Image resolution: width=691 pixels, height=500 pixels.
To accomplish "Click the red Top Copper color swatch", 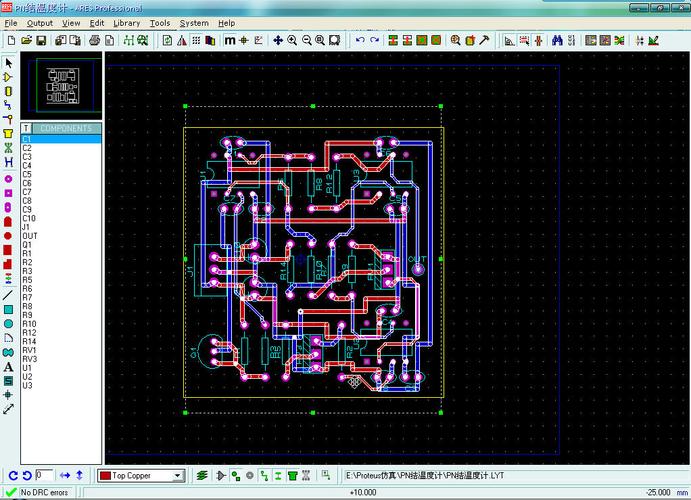I will click(105, 476).
